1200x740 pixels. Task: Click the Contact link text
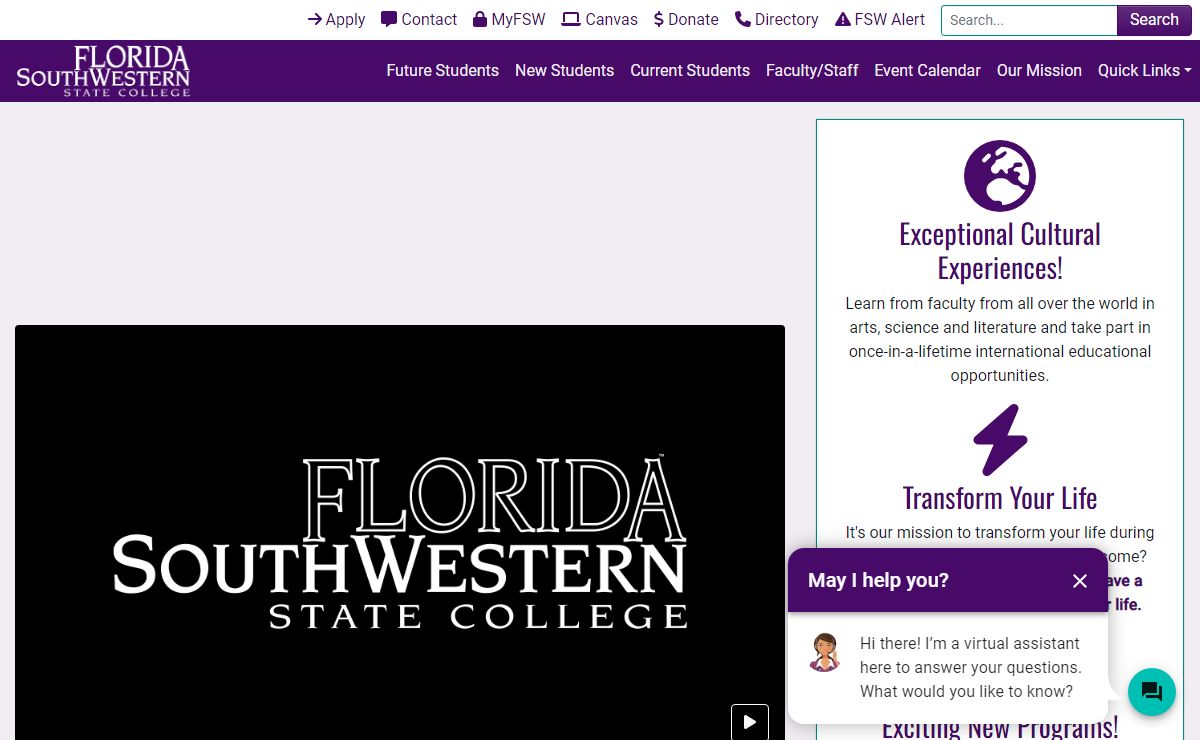(x=429, y=19)
